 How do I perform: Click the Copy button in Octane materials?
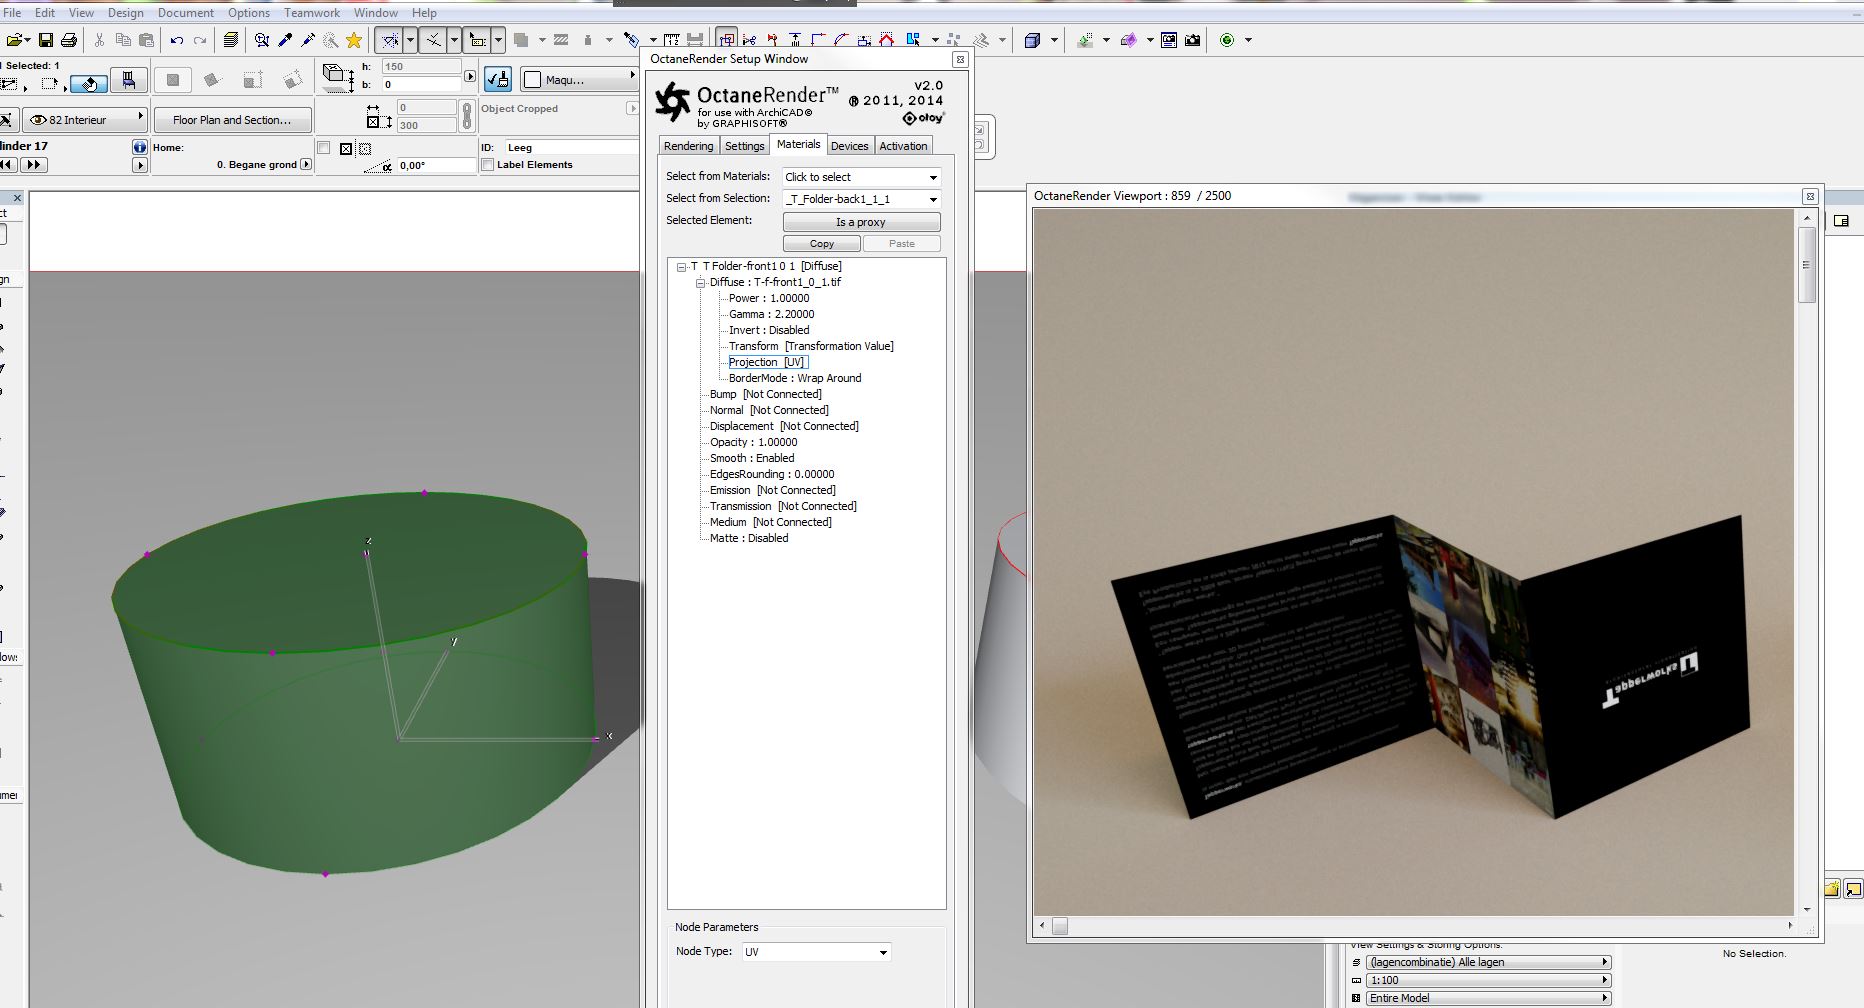(x=821, y=244)
